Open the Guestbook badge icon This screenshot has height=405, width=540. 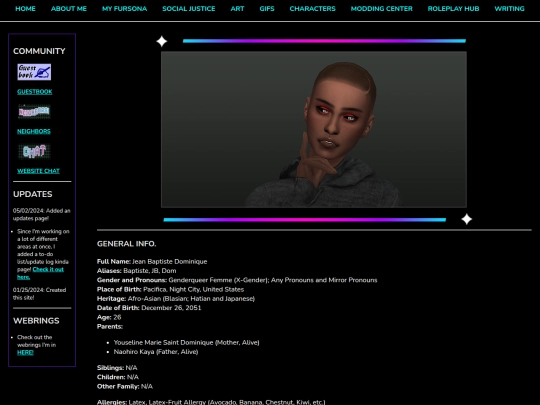(x=34, y=72)
